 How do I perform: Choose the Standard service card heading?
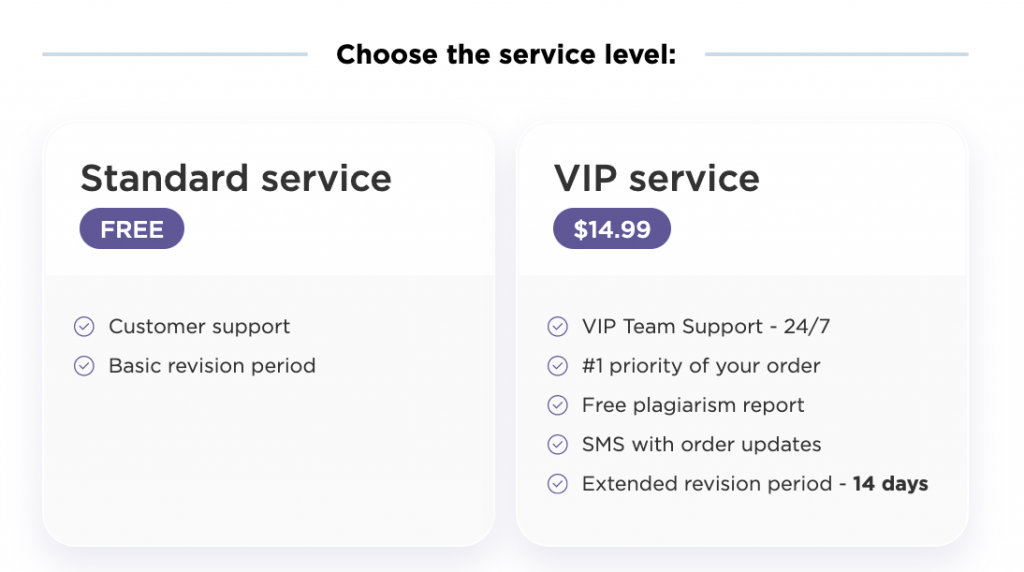(236, 178)
